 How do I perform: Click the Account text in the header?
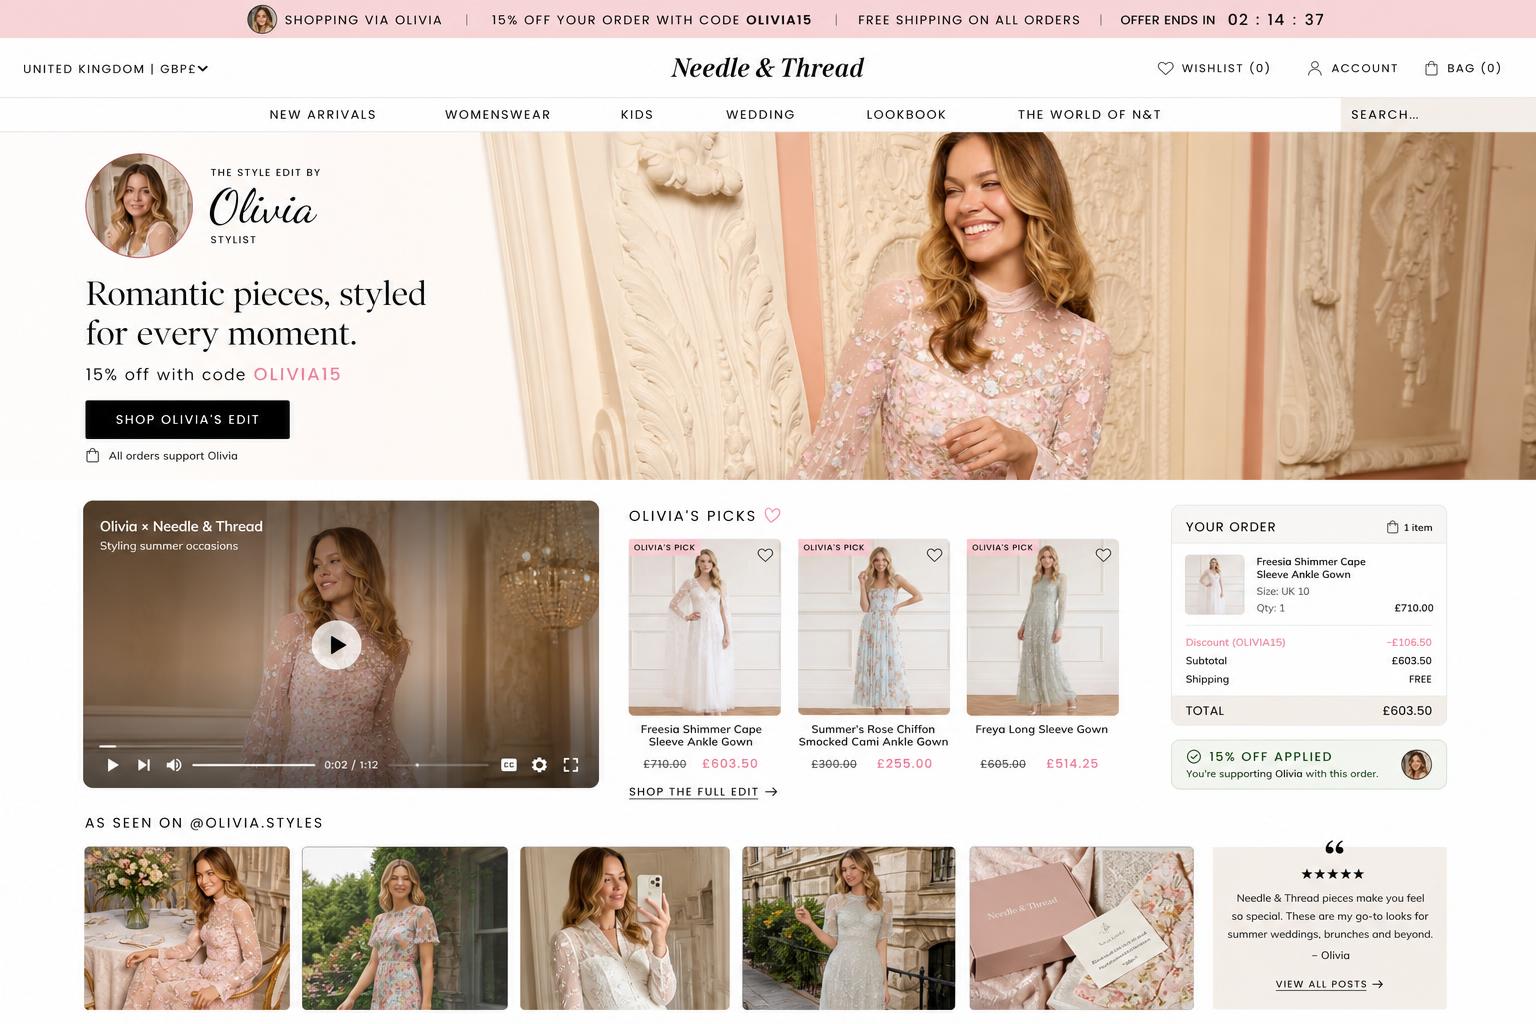(1364, 68)
